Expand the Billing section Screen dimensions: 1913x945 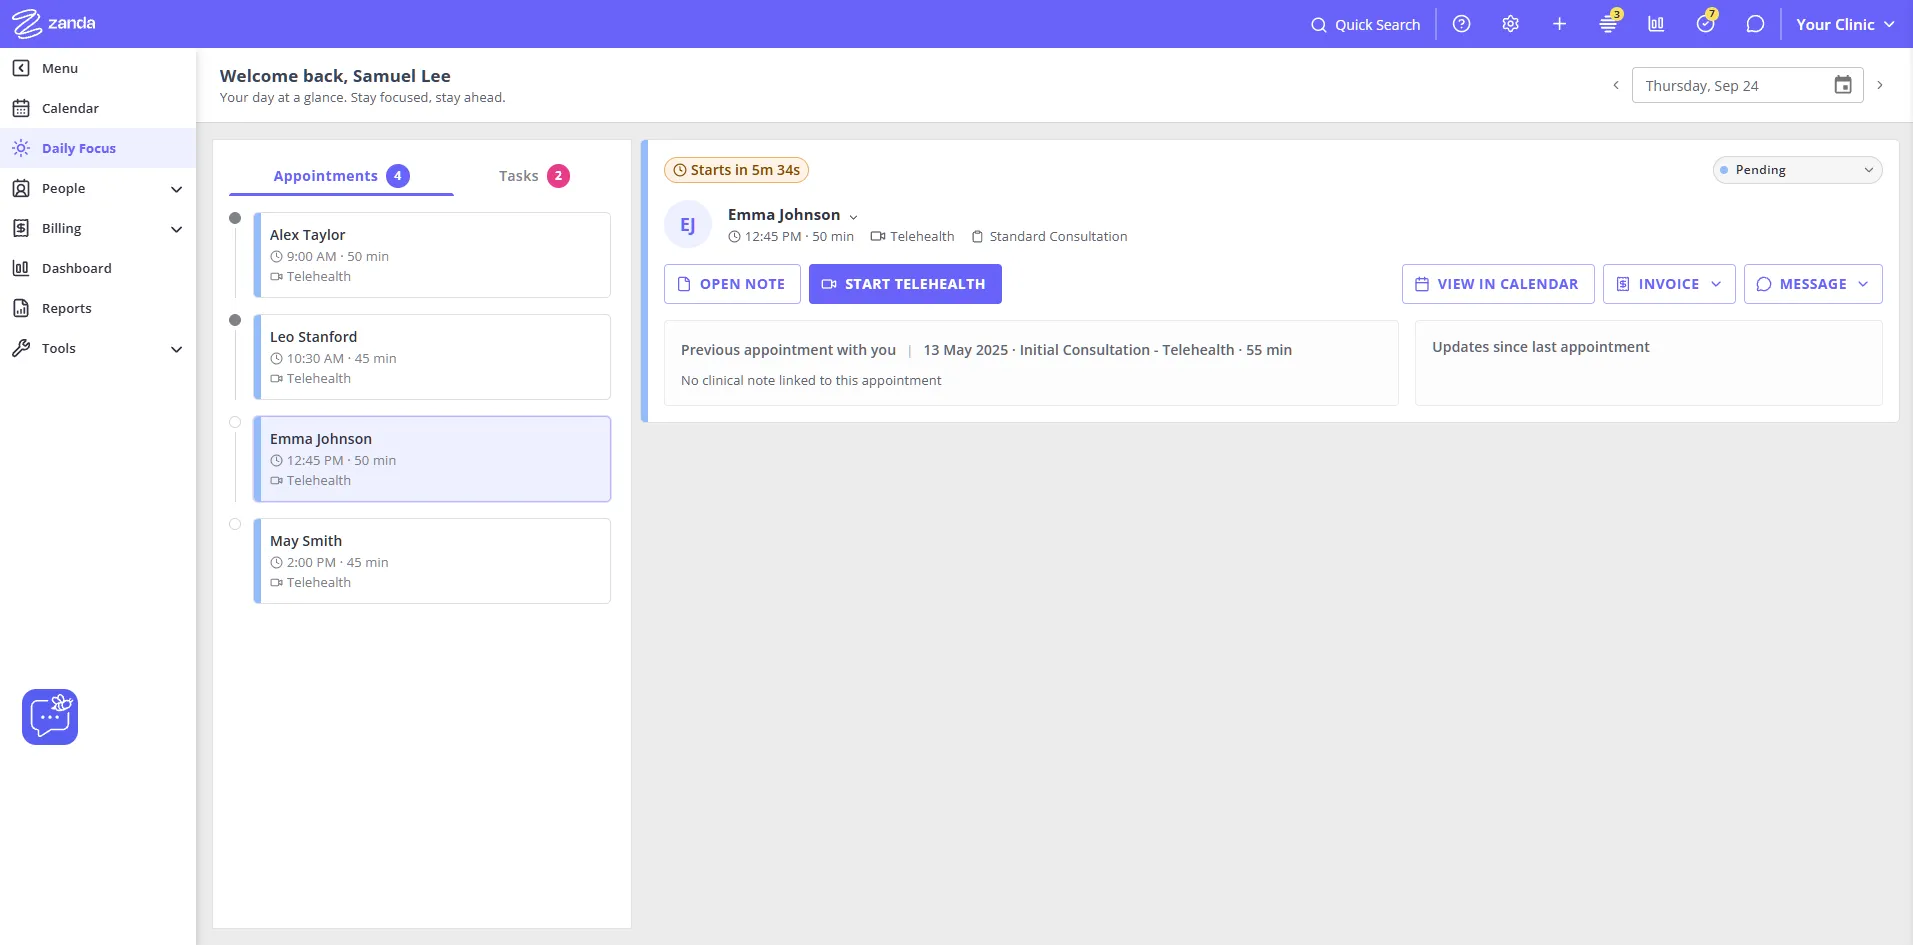coord(98,228)
